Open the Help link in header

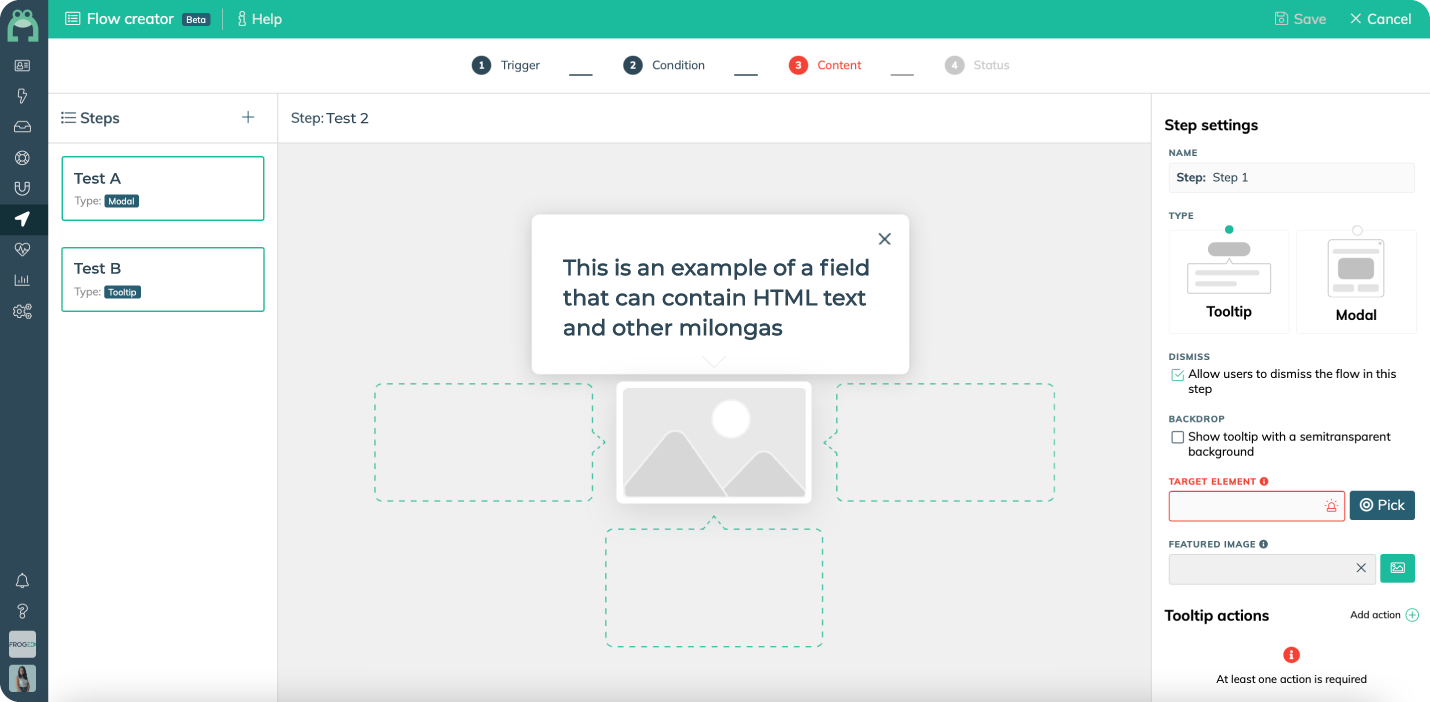click(259, 19)
